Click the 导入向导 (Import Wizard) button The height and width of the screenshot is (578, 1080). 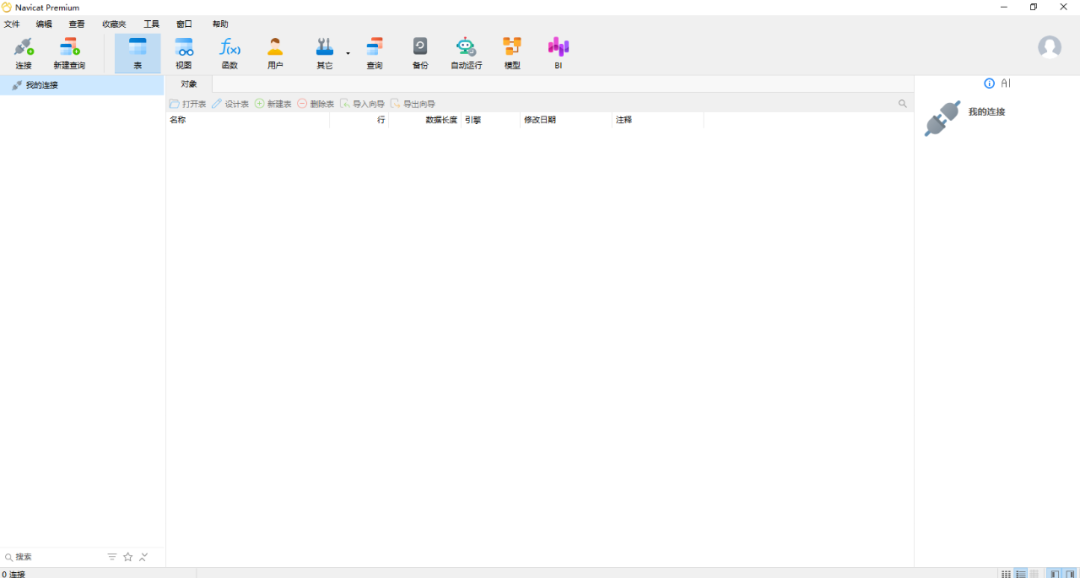click(362, 104)
